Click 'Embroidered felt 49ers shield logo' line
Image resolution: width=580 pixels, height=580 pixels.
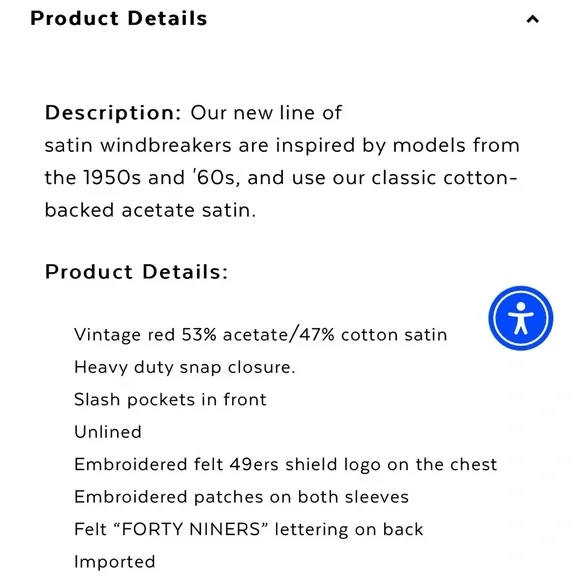286,465
